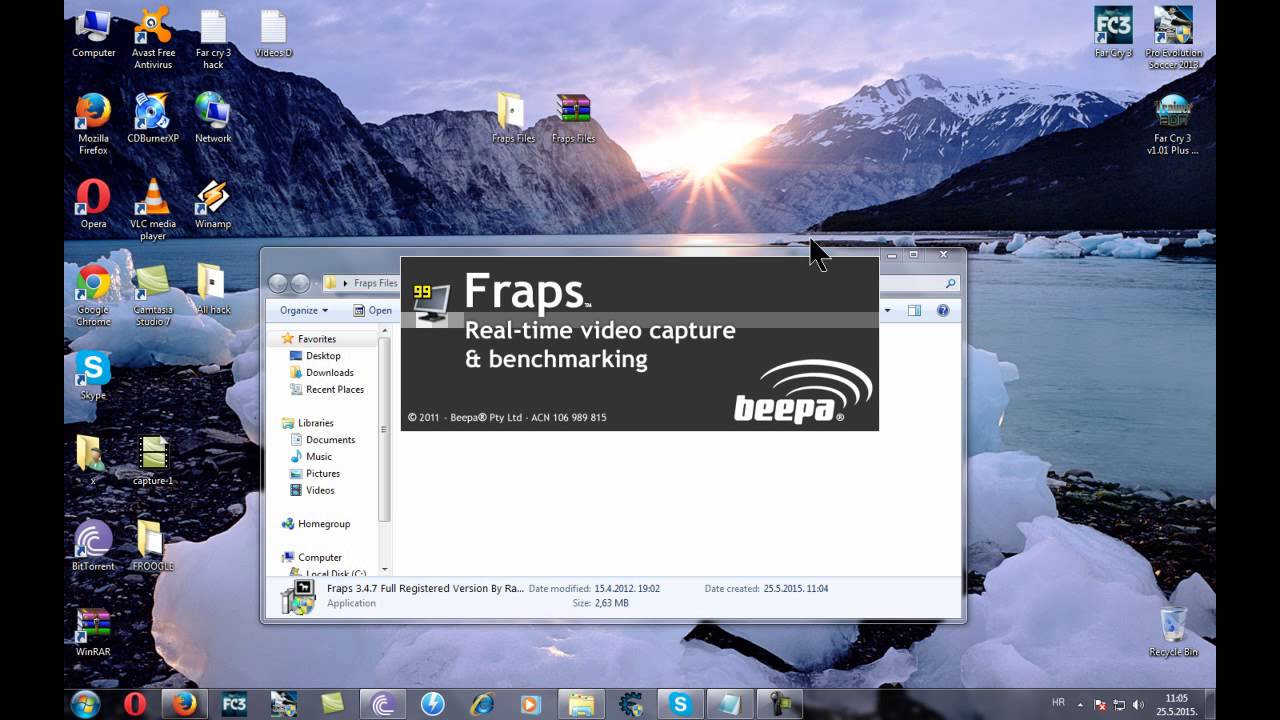Select the capture-1 video file
Screen dimensions: 1280x720
point(153,461)
